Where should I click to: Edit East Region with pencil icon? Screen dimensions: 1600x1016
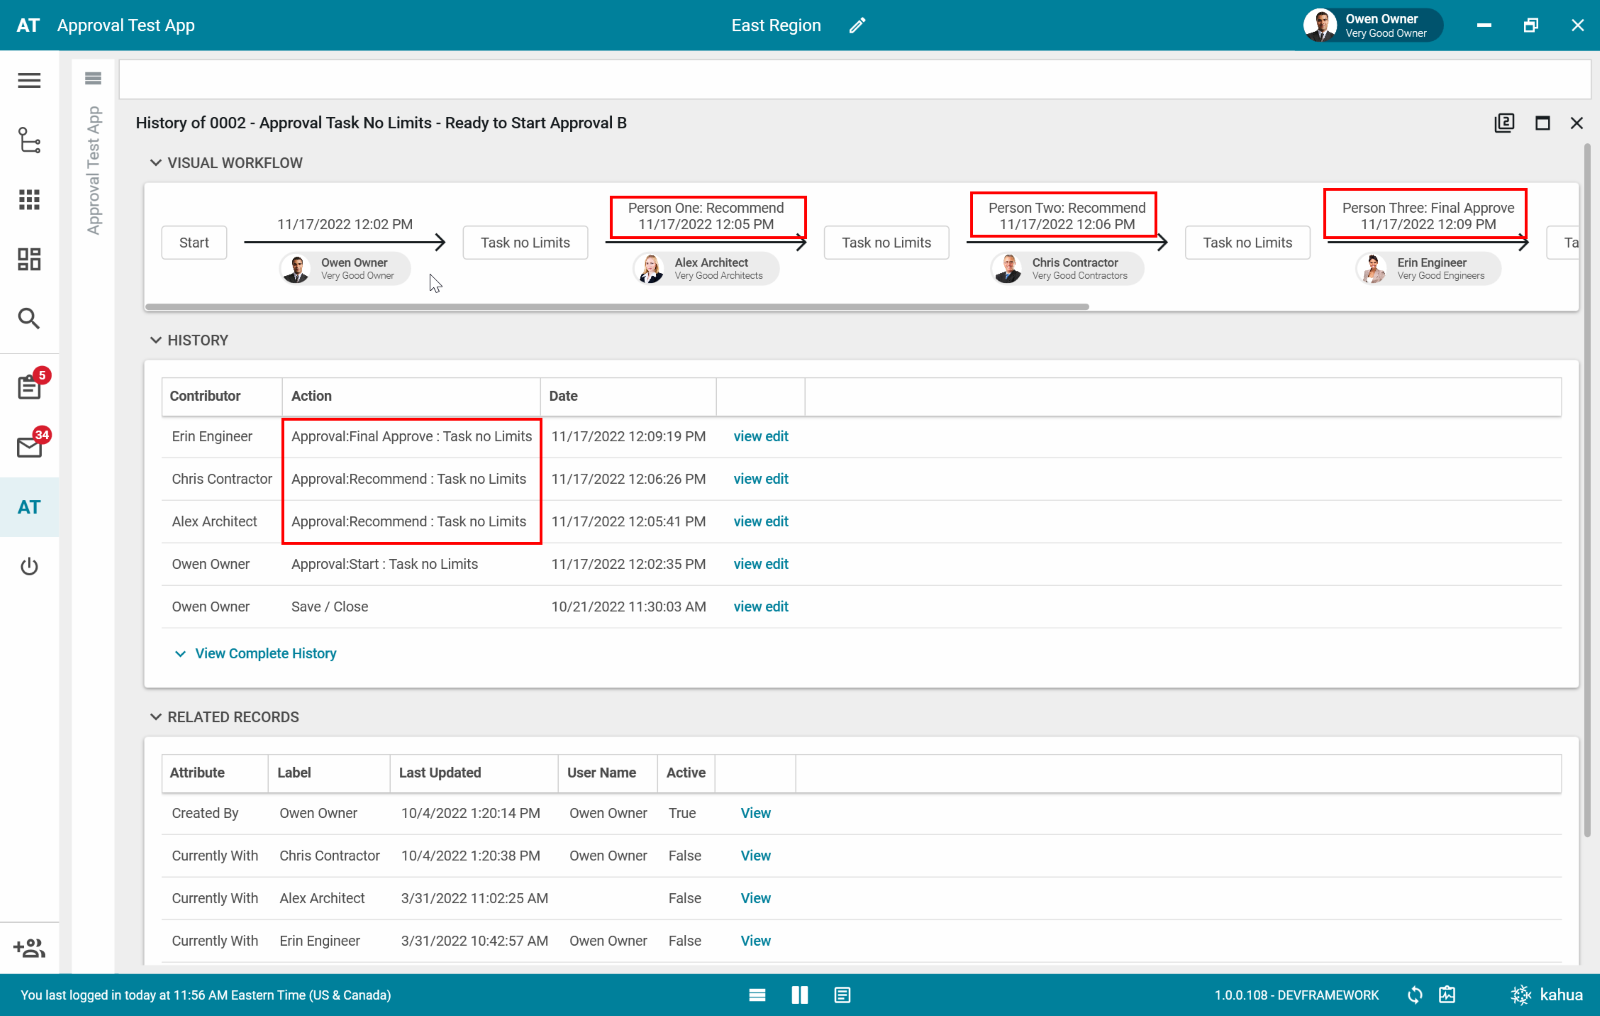(x=857, y=26)
